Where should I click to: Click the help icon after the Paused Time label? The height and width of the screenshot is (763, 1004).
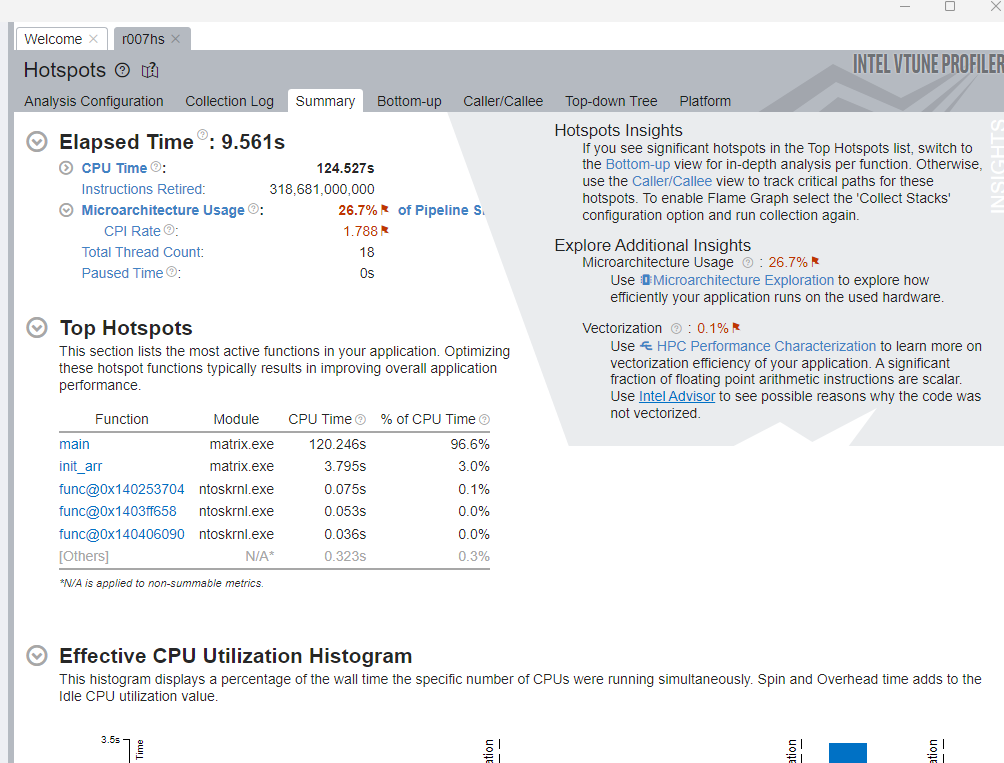tap(172, 272)
